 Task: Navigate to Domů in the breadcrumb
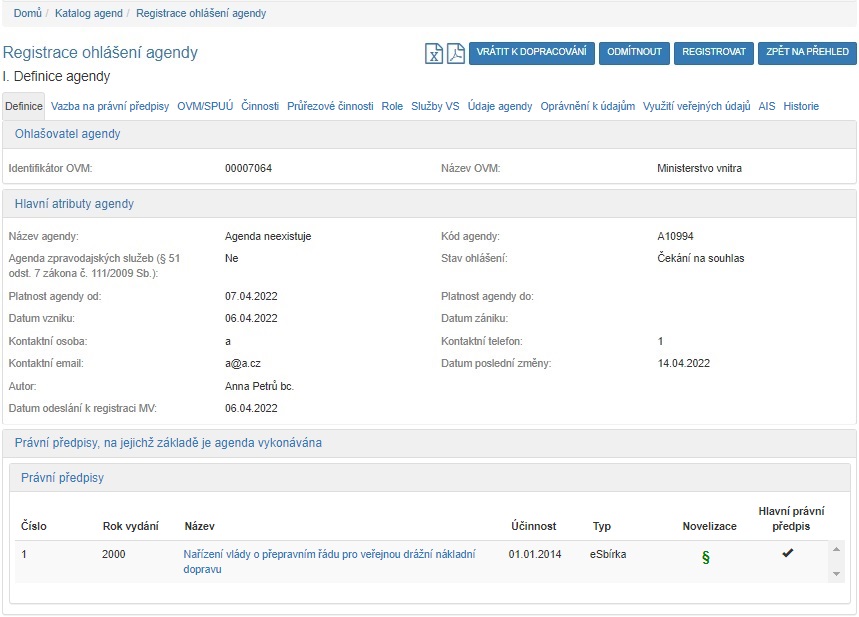[27, 13]
